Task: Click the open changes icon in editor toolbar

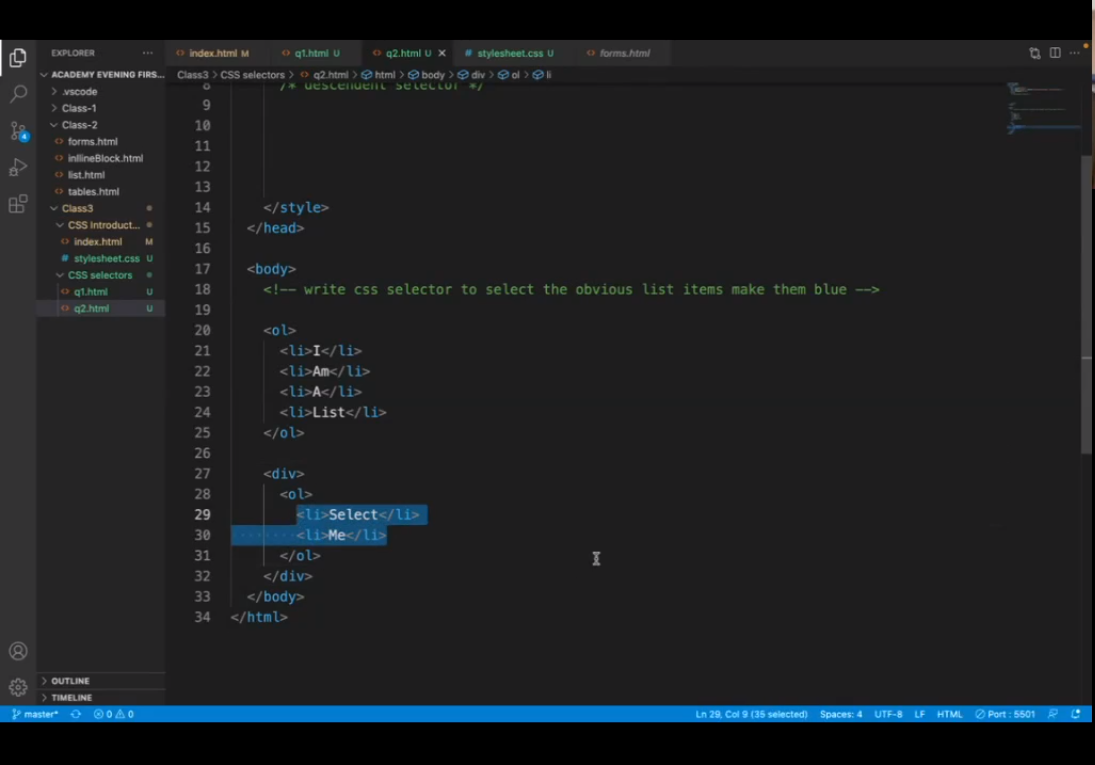Action: pos(1035,53)
